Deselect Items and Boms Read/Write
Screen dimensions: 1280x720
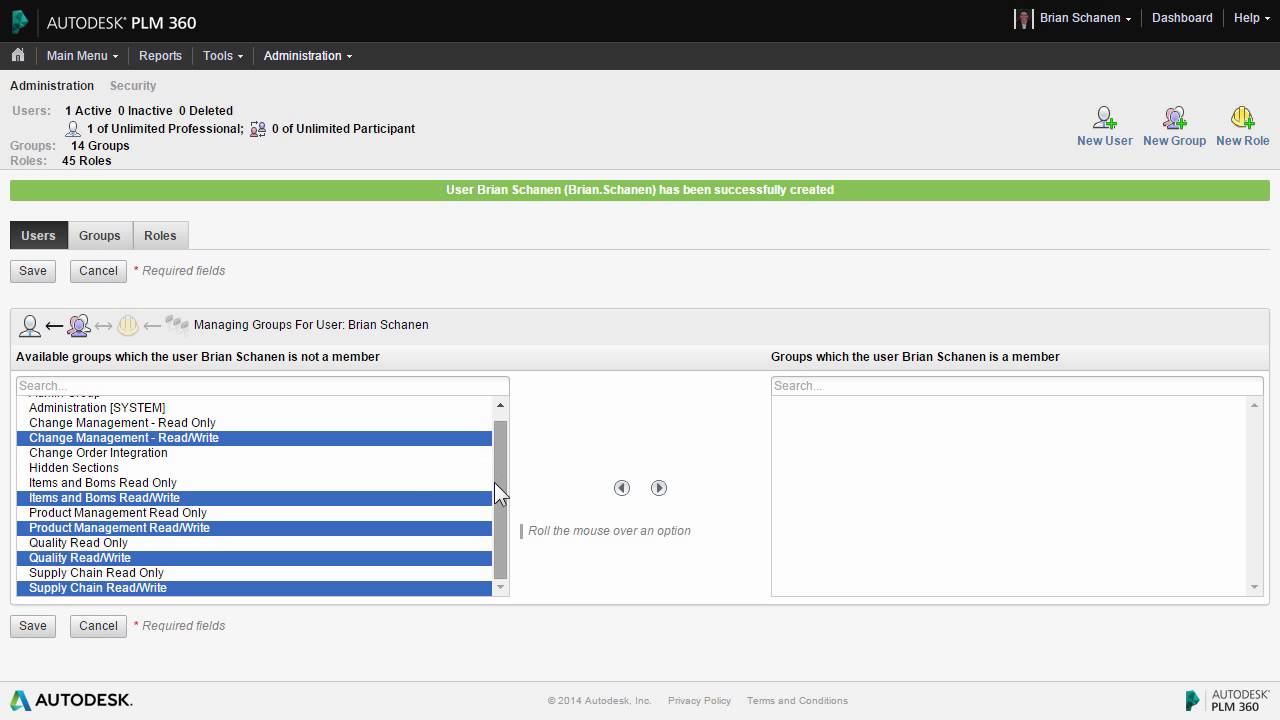254,498
